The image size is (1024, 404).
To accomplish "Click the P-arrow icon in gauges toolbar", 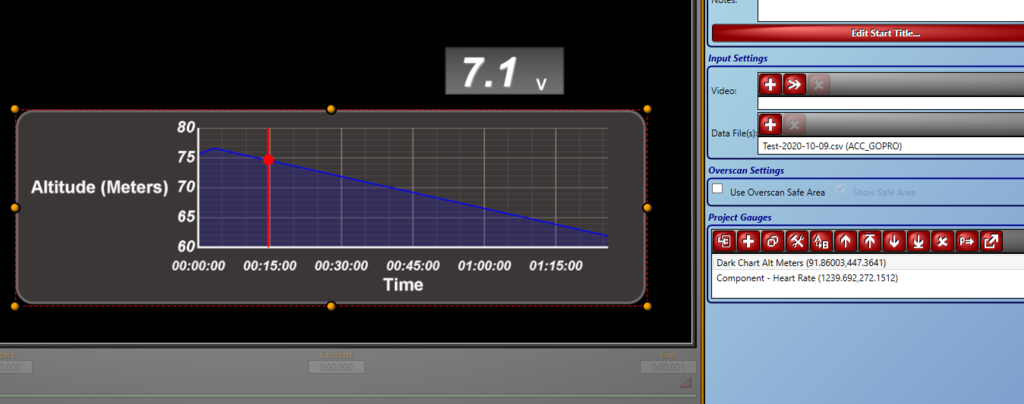I will point(966,241).
